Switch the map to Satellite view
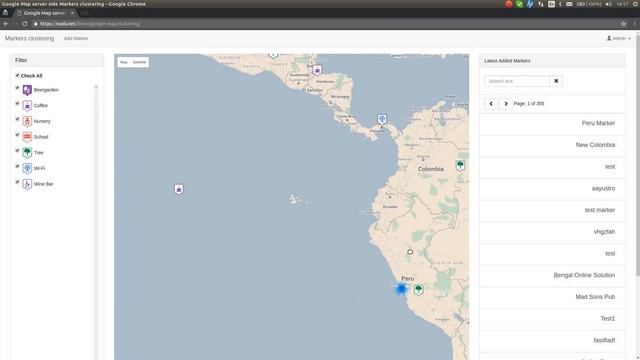The image size is (640, 360). click(139, 62)
